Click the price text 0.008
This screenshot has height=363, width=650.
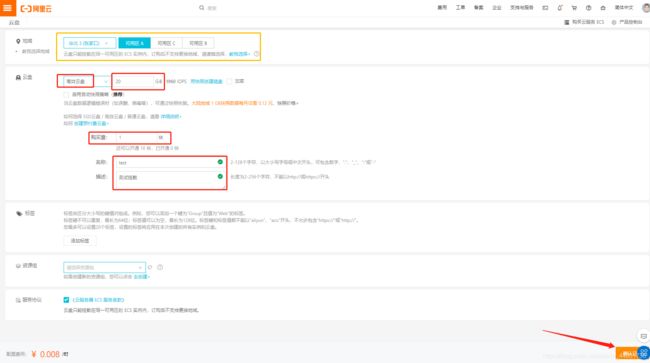(x=49, y=354)
